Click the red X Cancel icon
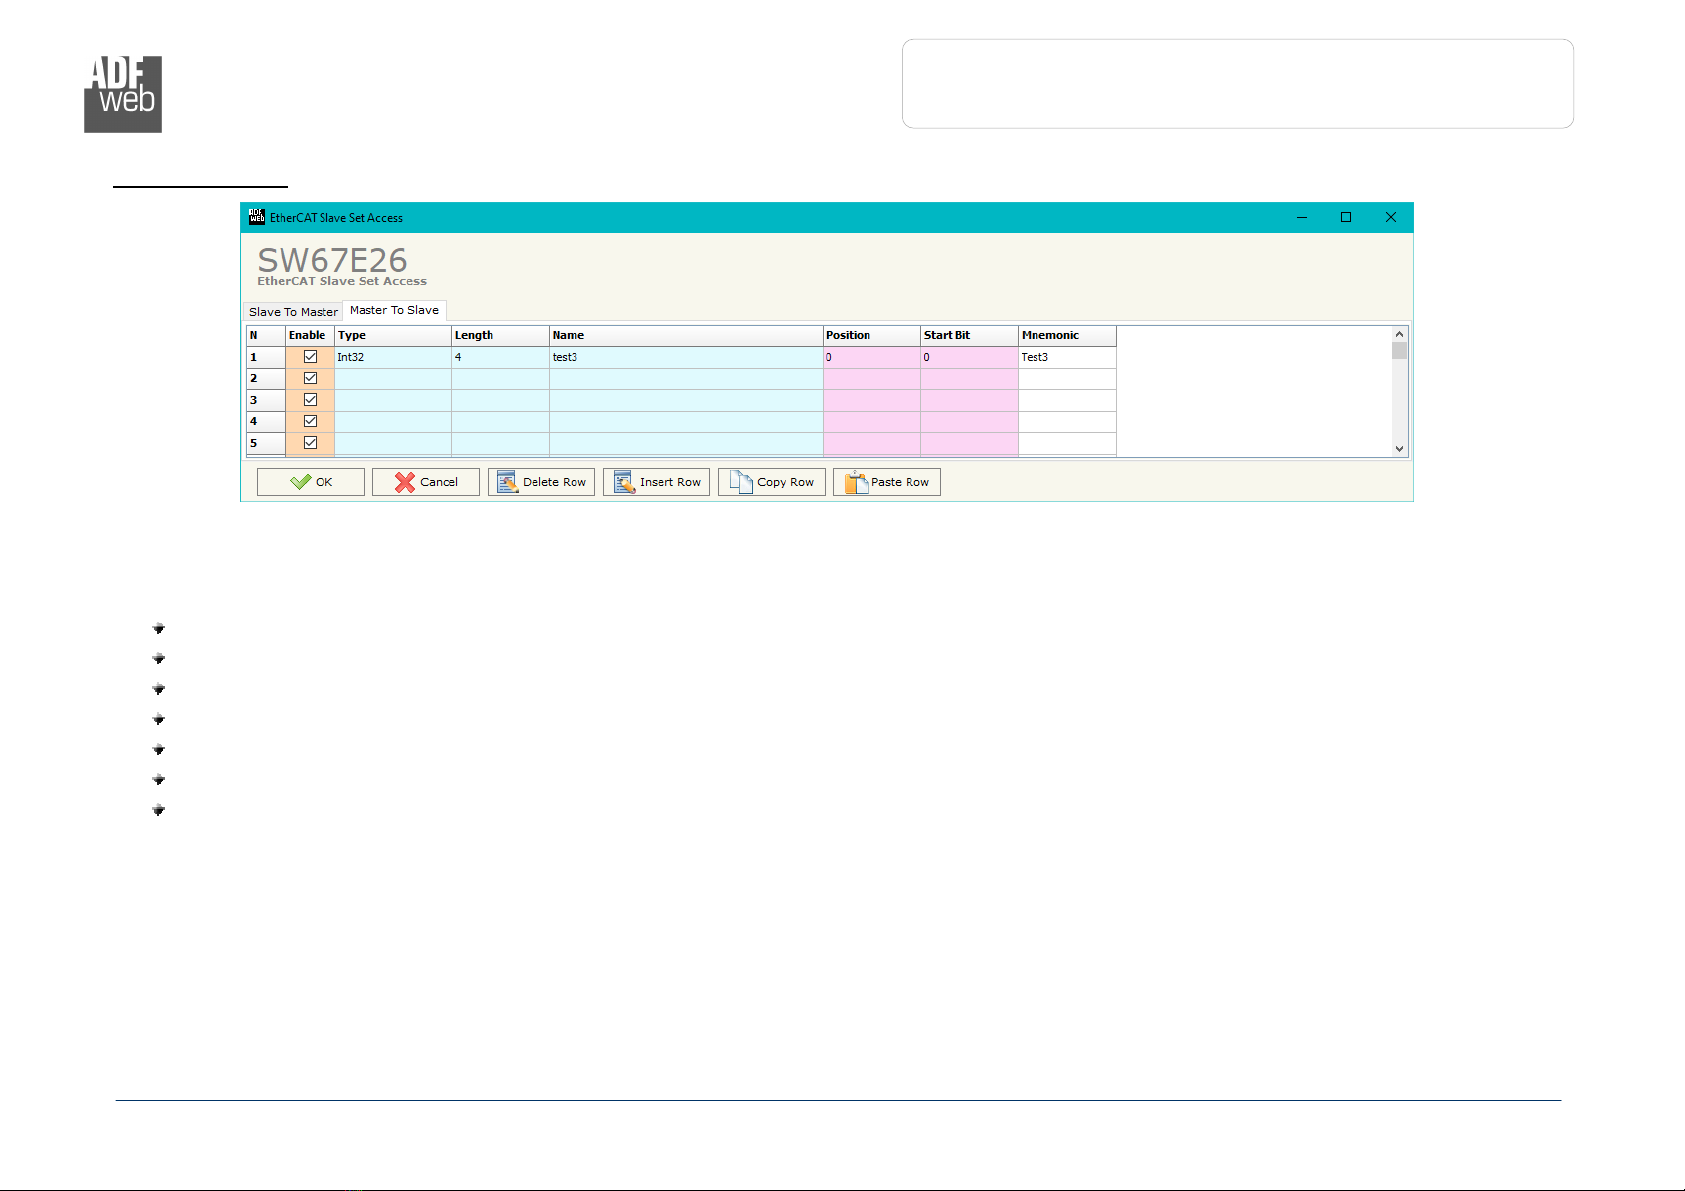The height and width of the screenshot is (1191, 1685). 405,482
